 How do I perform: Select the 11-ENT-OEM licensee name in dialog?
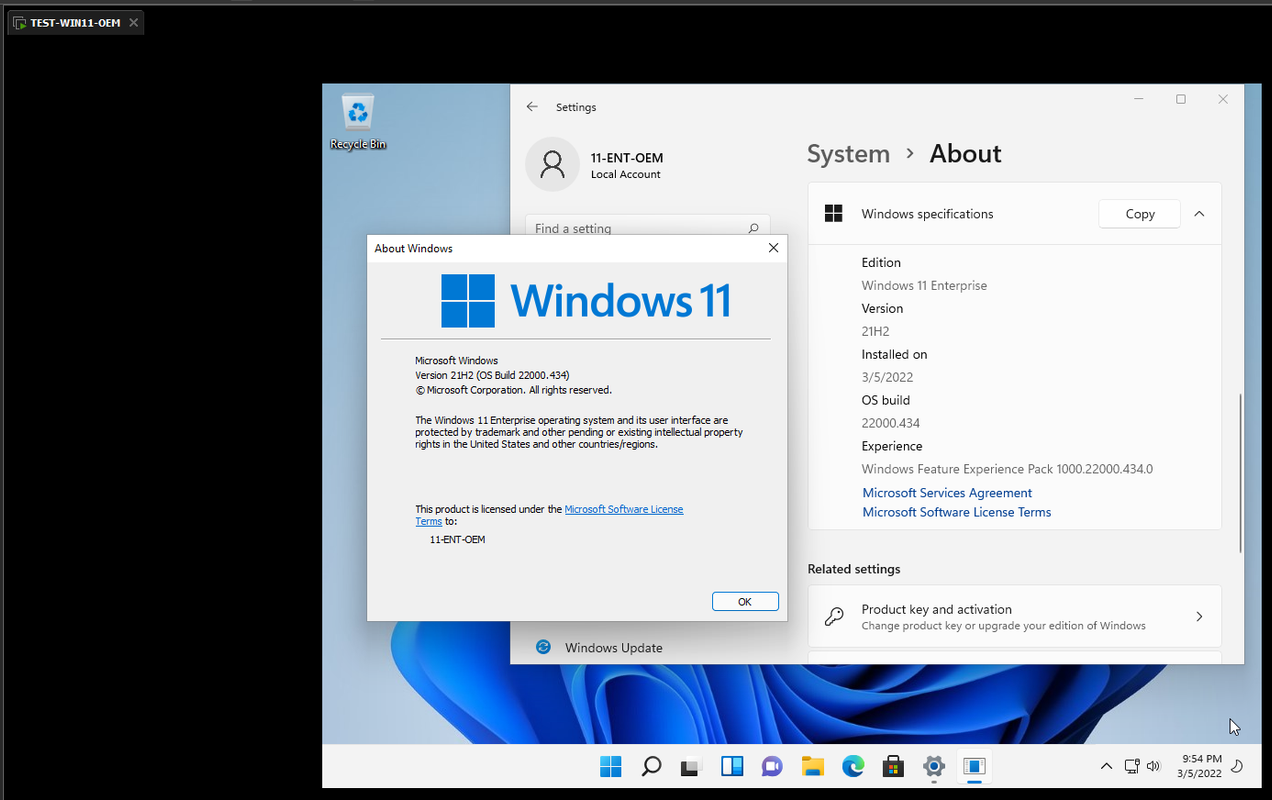click(457, 539)
